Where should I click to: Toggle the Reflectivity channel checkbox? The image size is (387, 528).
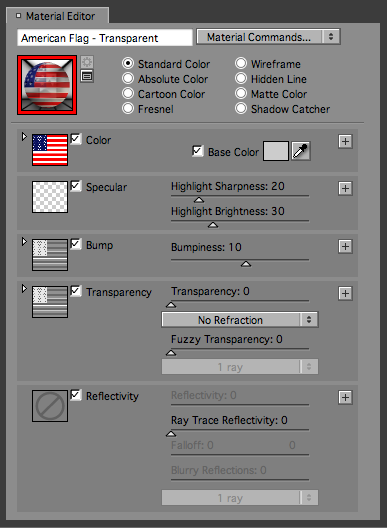click(76, 395)
